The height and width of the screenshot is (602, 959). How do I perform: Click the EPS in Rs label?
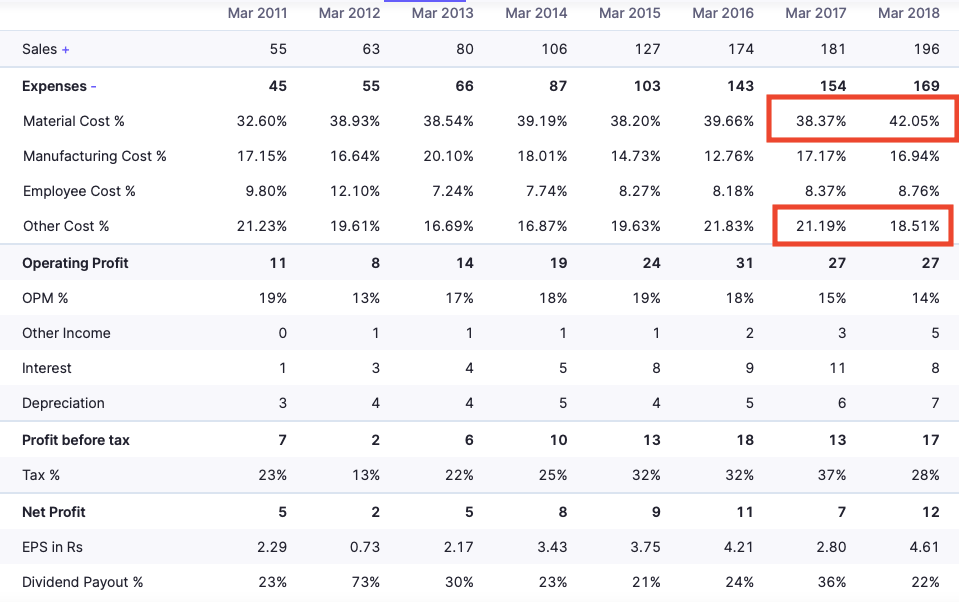tap(53, 547)
